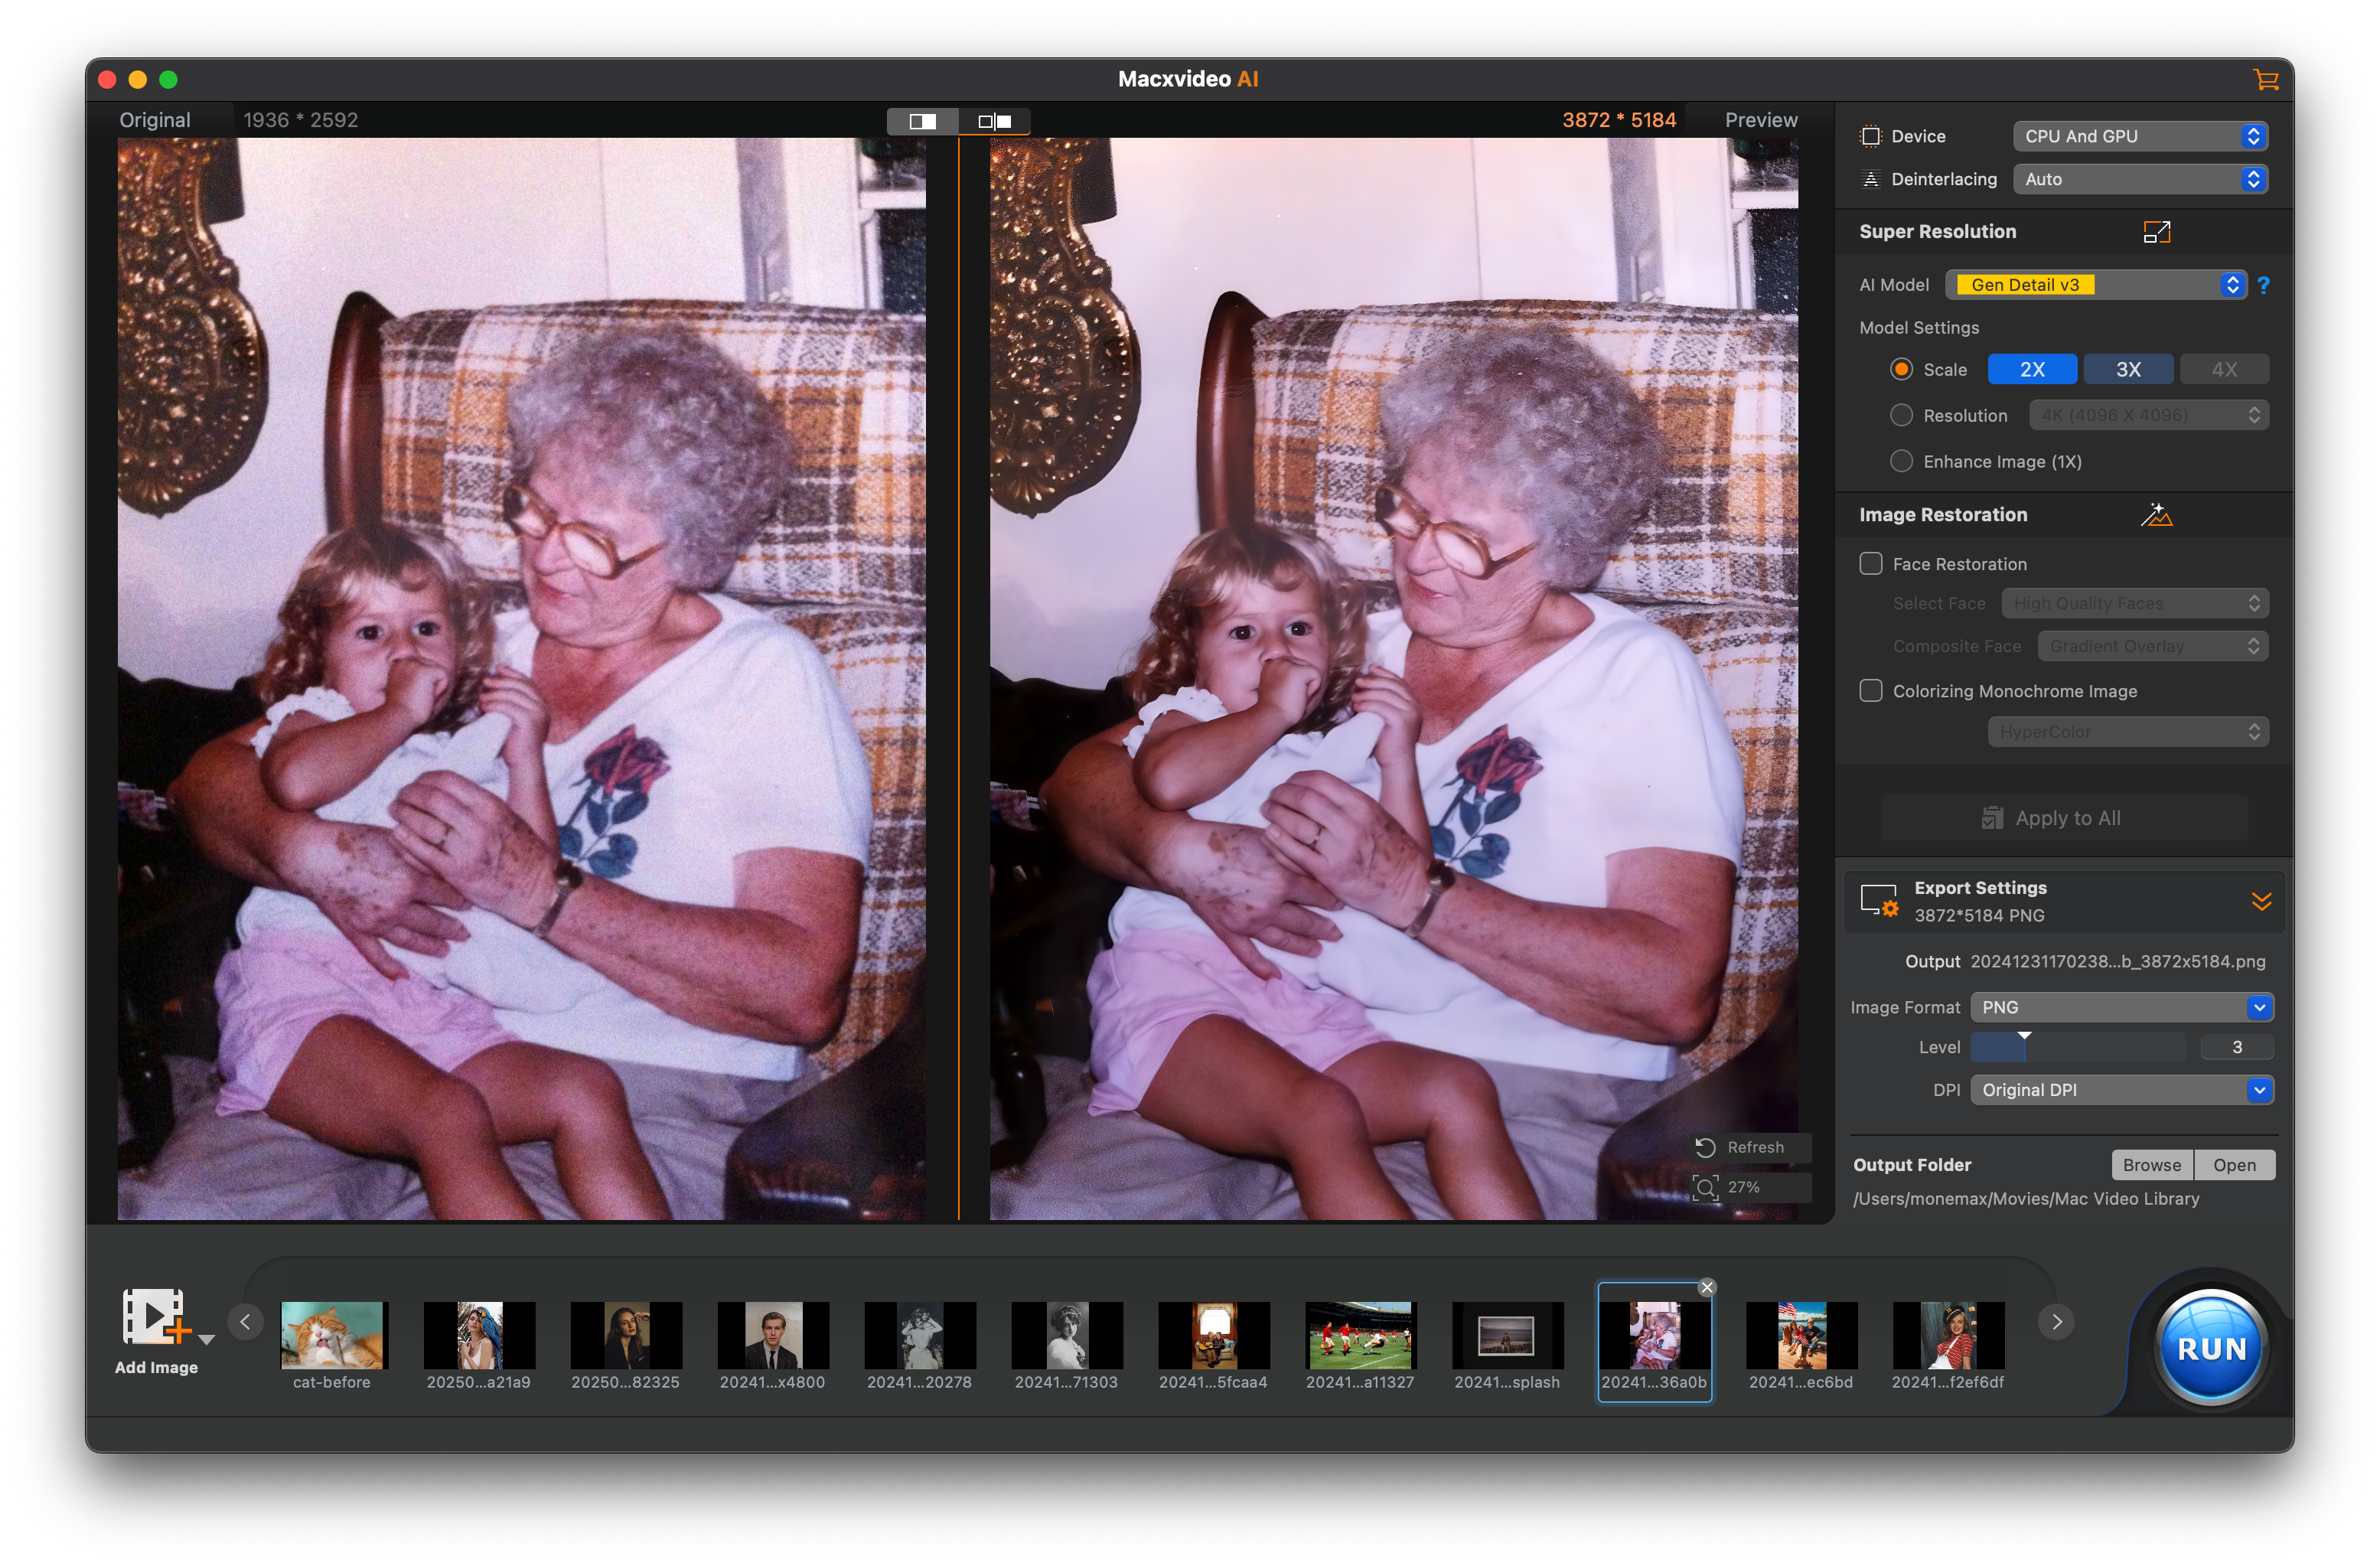Open the shopping cart icon
The image size is (2380, 1566).
point(2265,79)
